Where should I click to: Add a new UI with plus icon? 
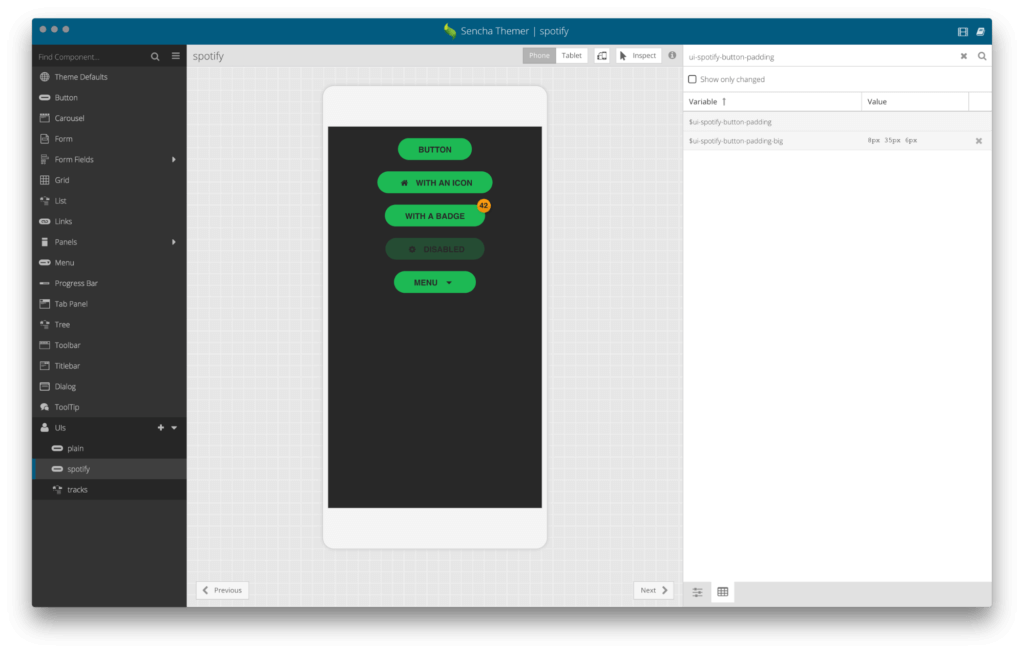click(161, 428)
